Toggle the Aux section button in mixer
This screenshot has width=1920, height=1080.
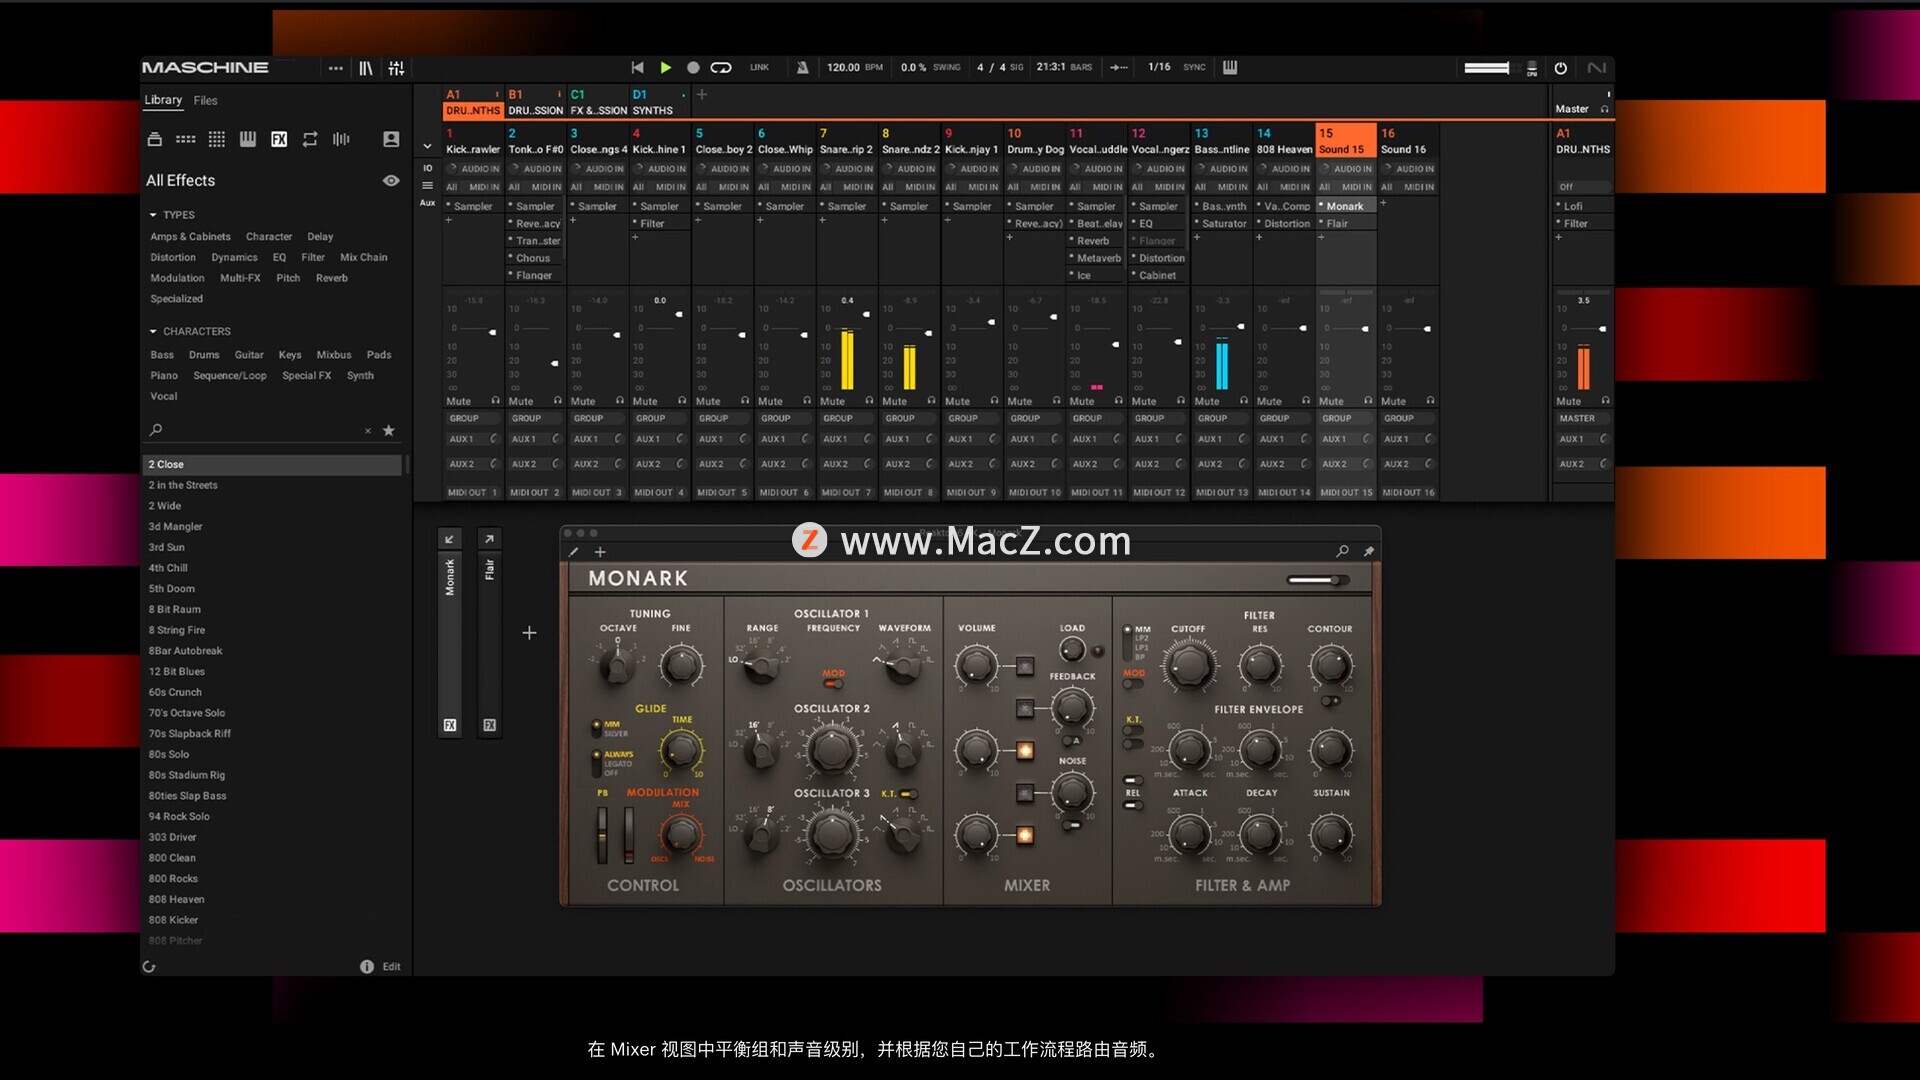427,203
